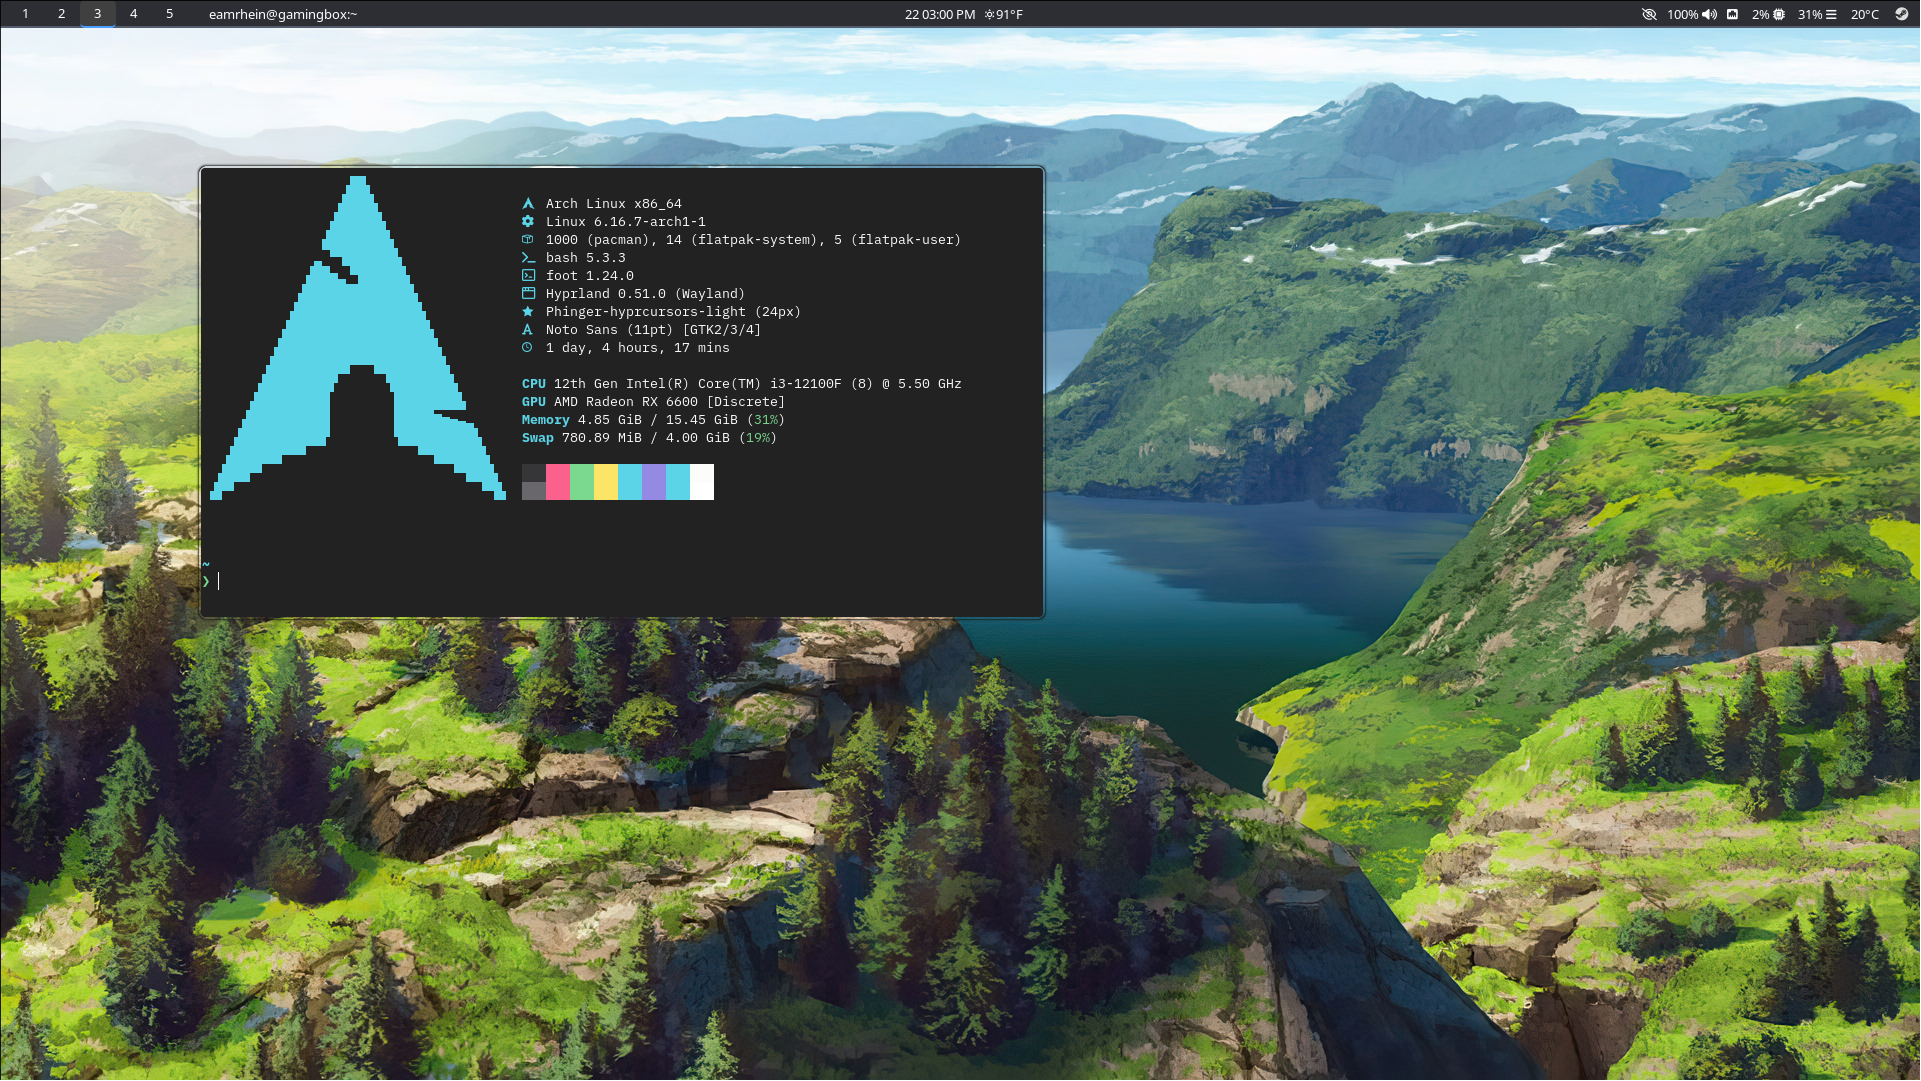
Task: Toggle the idle inhibitor eye icon
Action: pos(1649,14)
